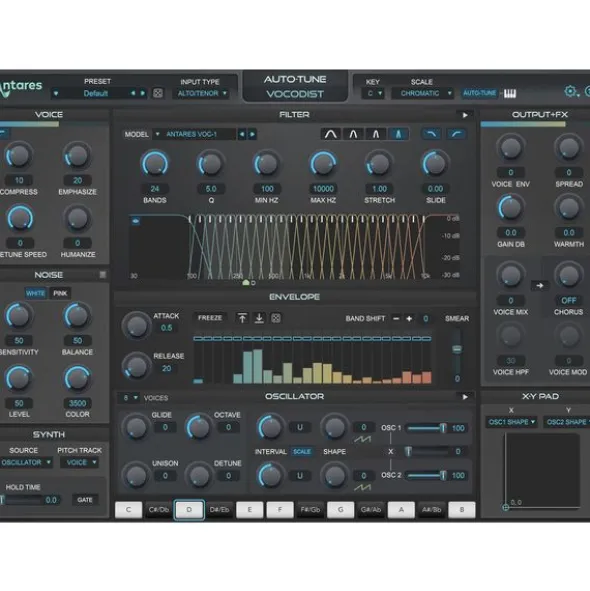590x591 pixels.
Task: Adjust the Smear vertical slider
Action: pos(457,350)
